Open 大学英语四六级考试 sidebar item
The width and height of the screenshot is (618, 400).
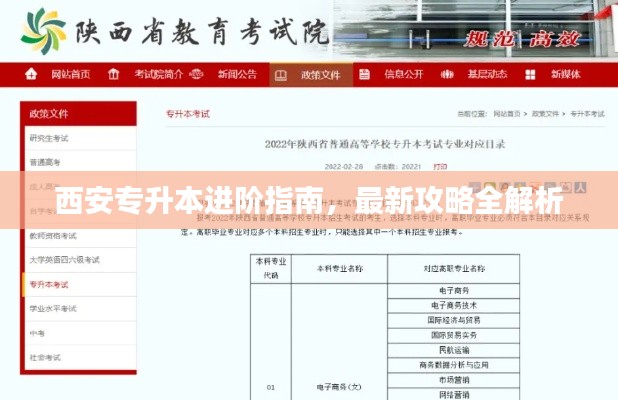[64, 260]
